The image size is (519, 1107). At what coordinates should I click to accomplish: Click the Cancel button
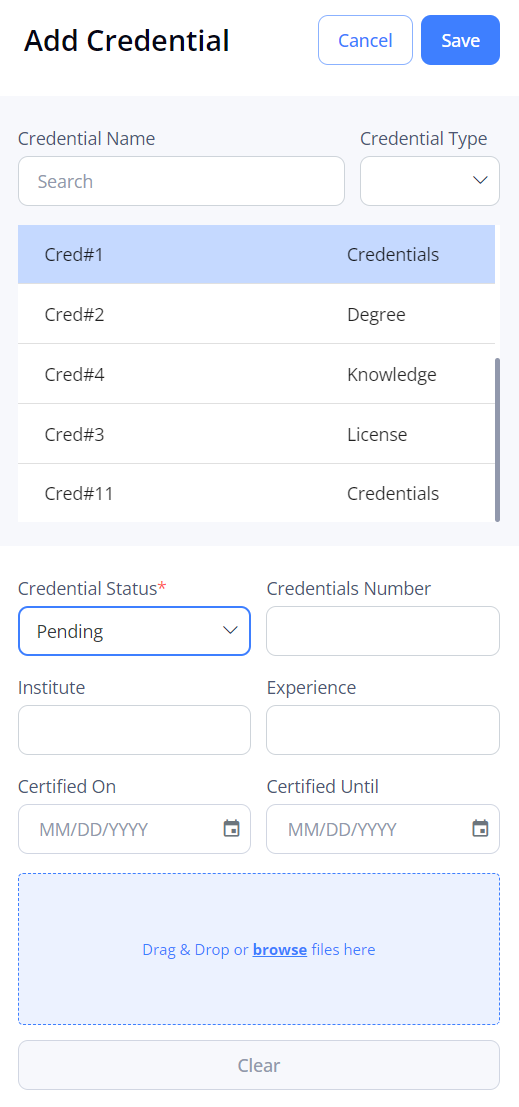point(365,40)
